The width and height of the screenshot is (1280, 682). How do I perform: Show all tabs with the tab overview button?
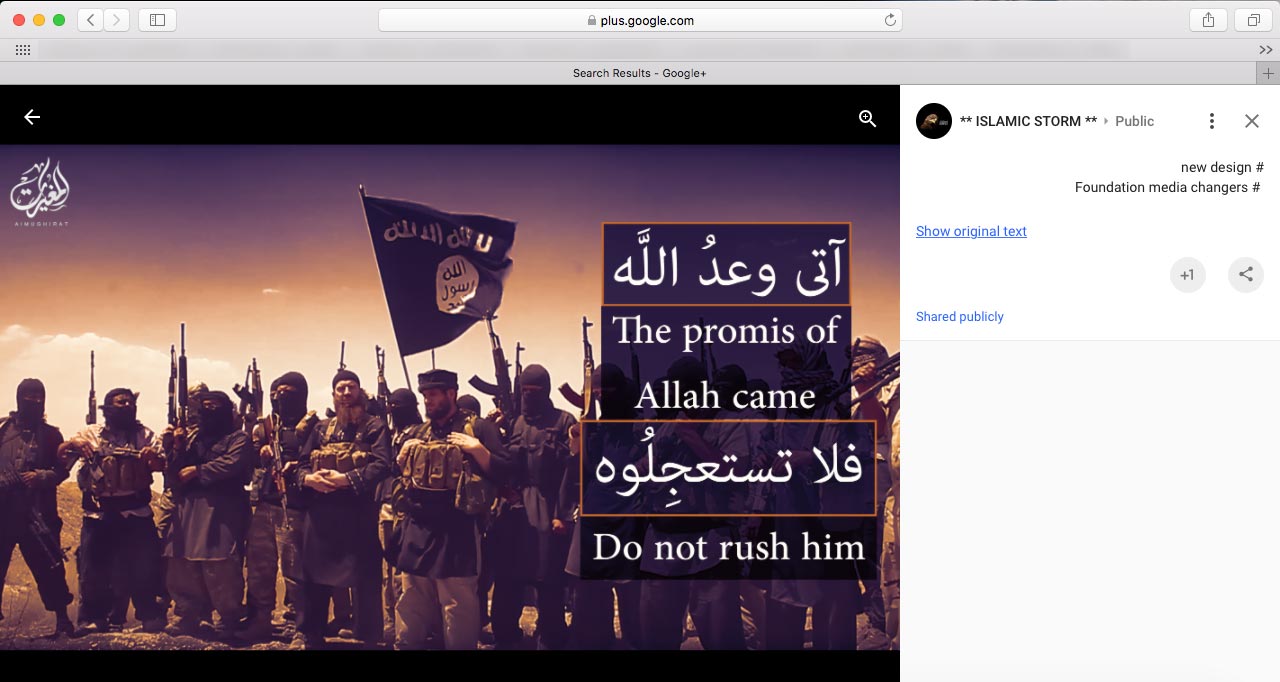click(1253, 20)
